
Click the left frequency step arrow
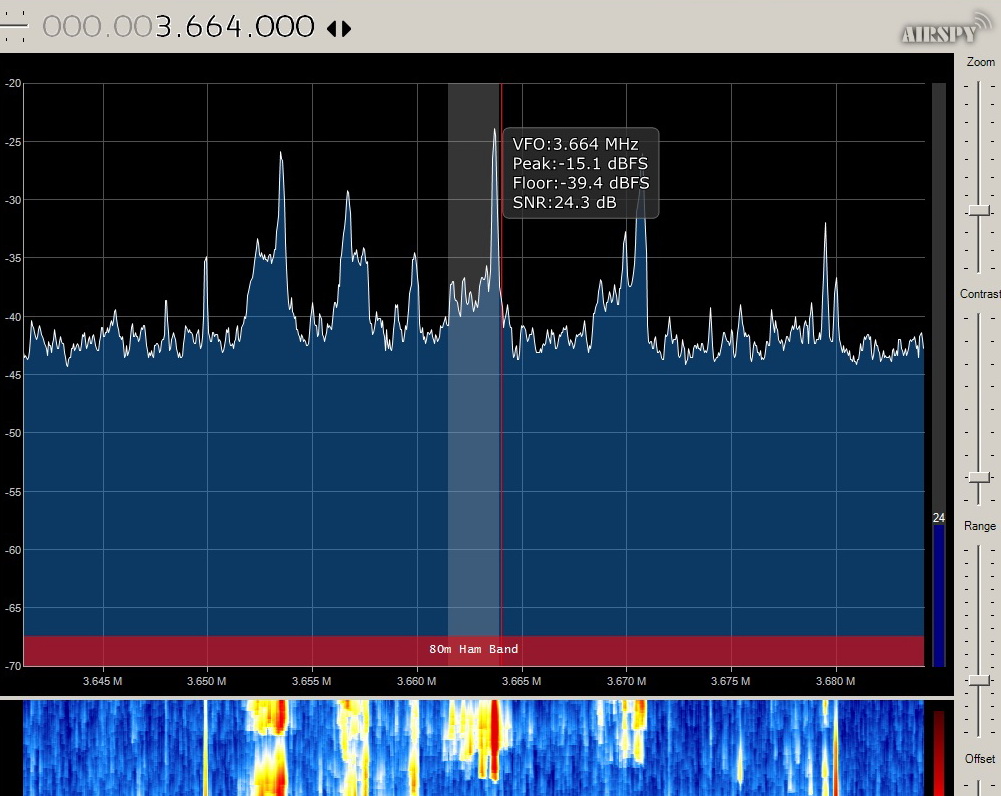332,28
